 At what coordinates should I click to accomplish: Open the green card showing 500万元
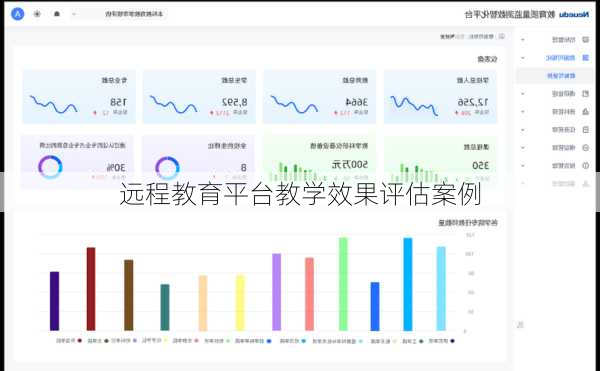(320, 162)
